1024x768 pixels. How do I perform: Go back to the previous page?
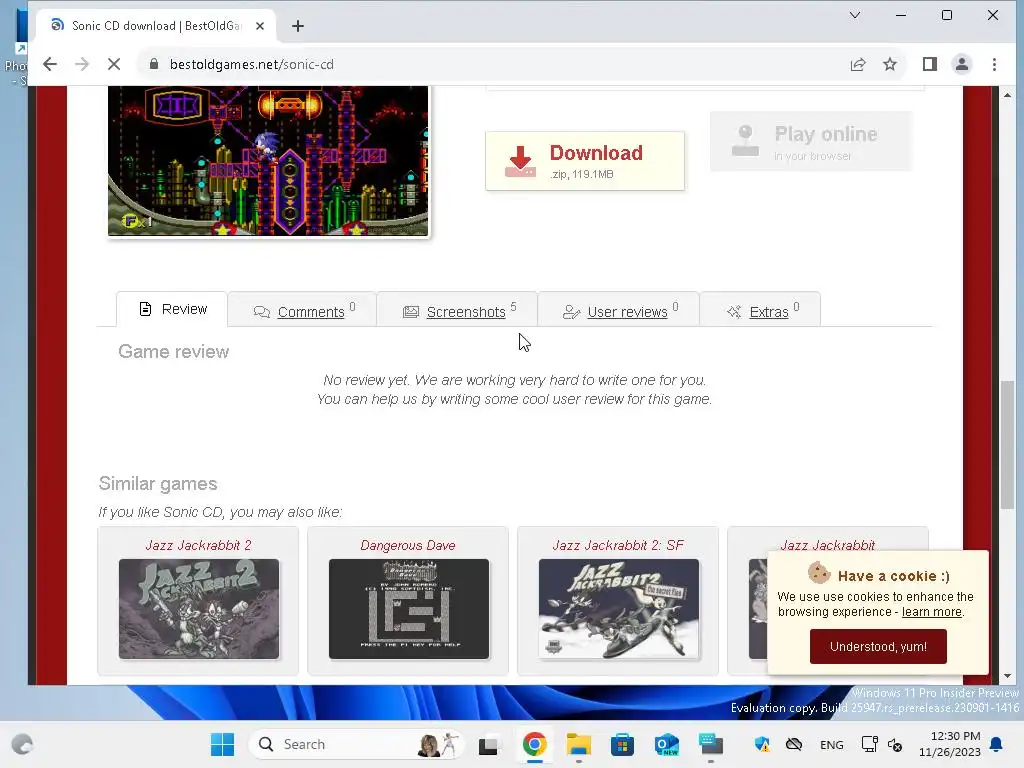click(50, 64)
